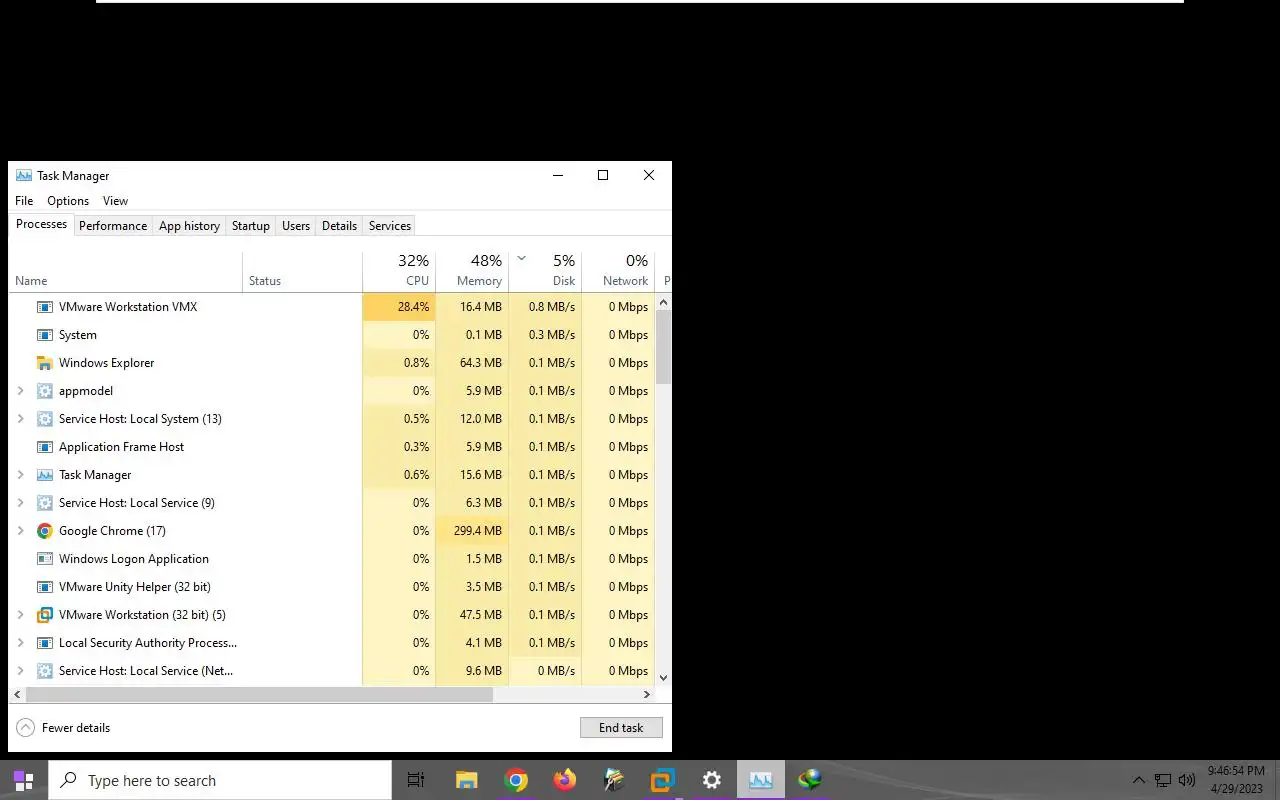
Task: Click the VMware Workstation VMX process icon
Action: click(44, 307)
